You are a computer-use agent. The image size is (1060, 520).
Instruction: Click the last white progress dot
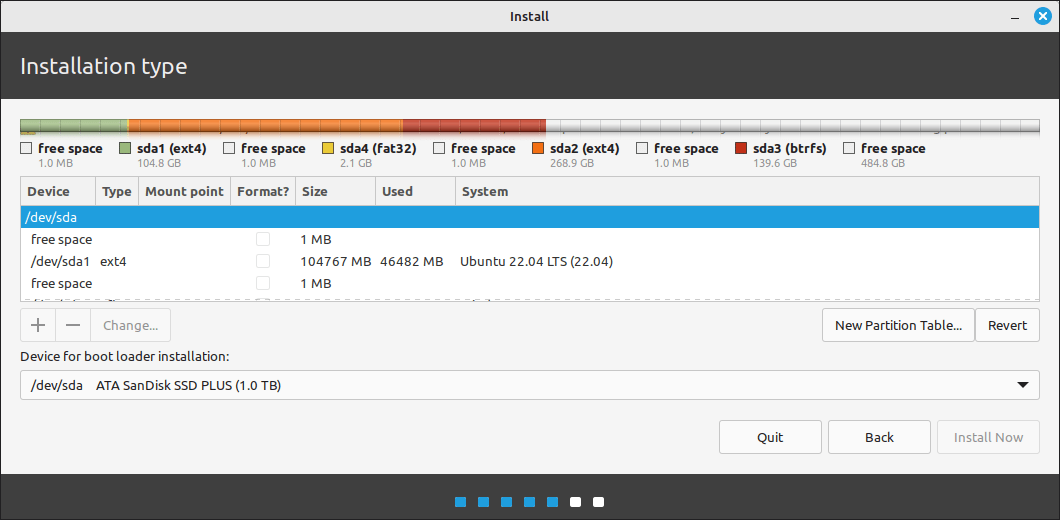click(x=598, y=502)
